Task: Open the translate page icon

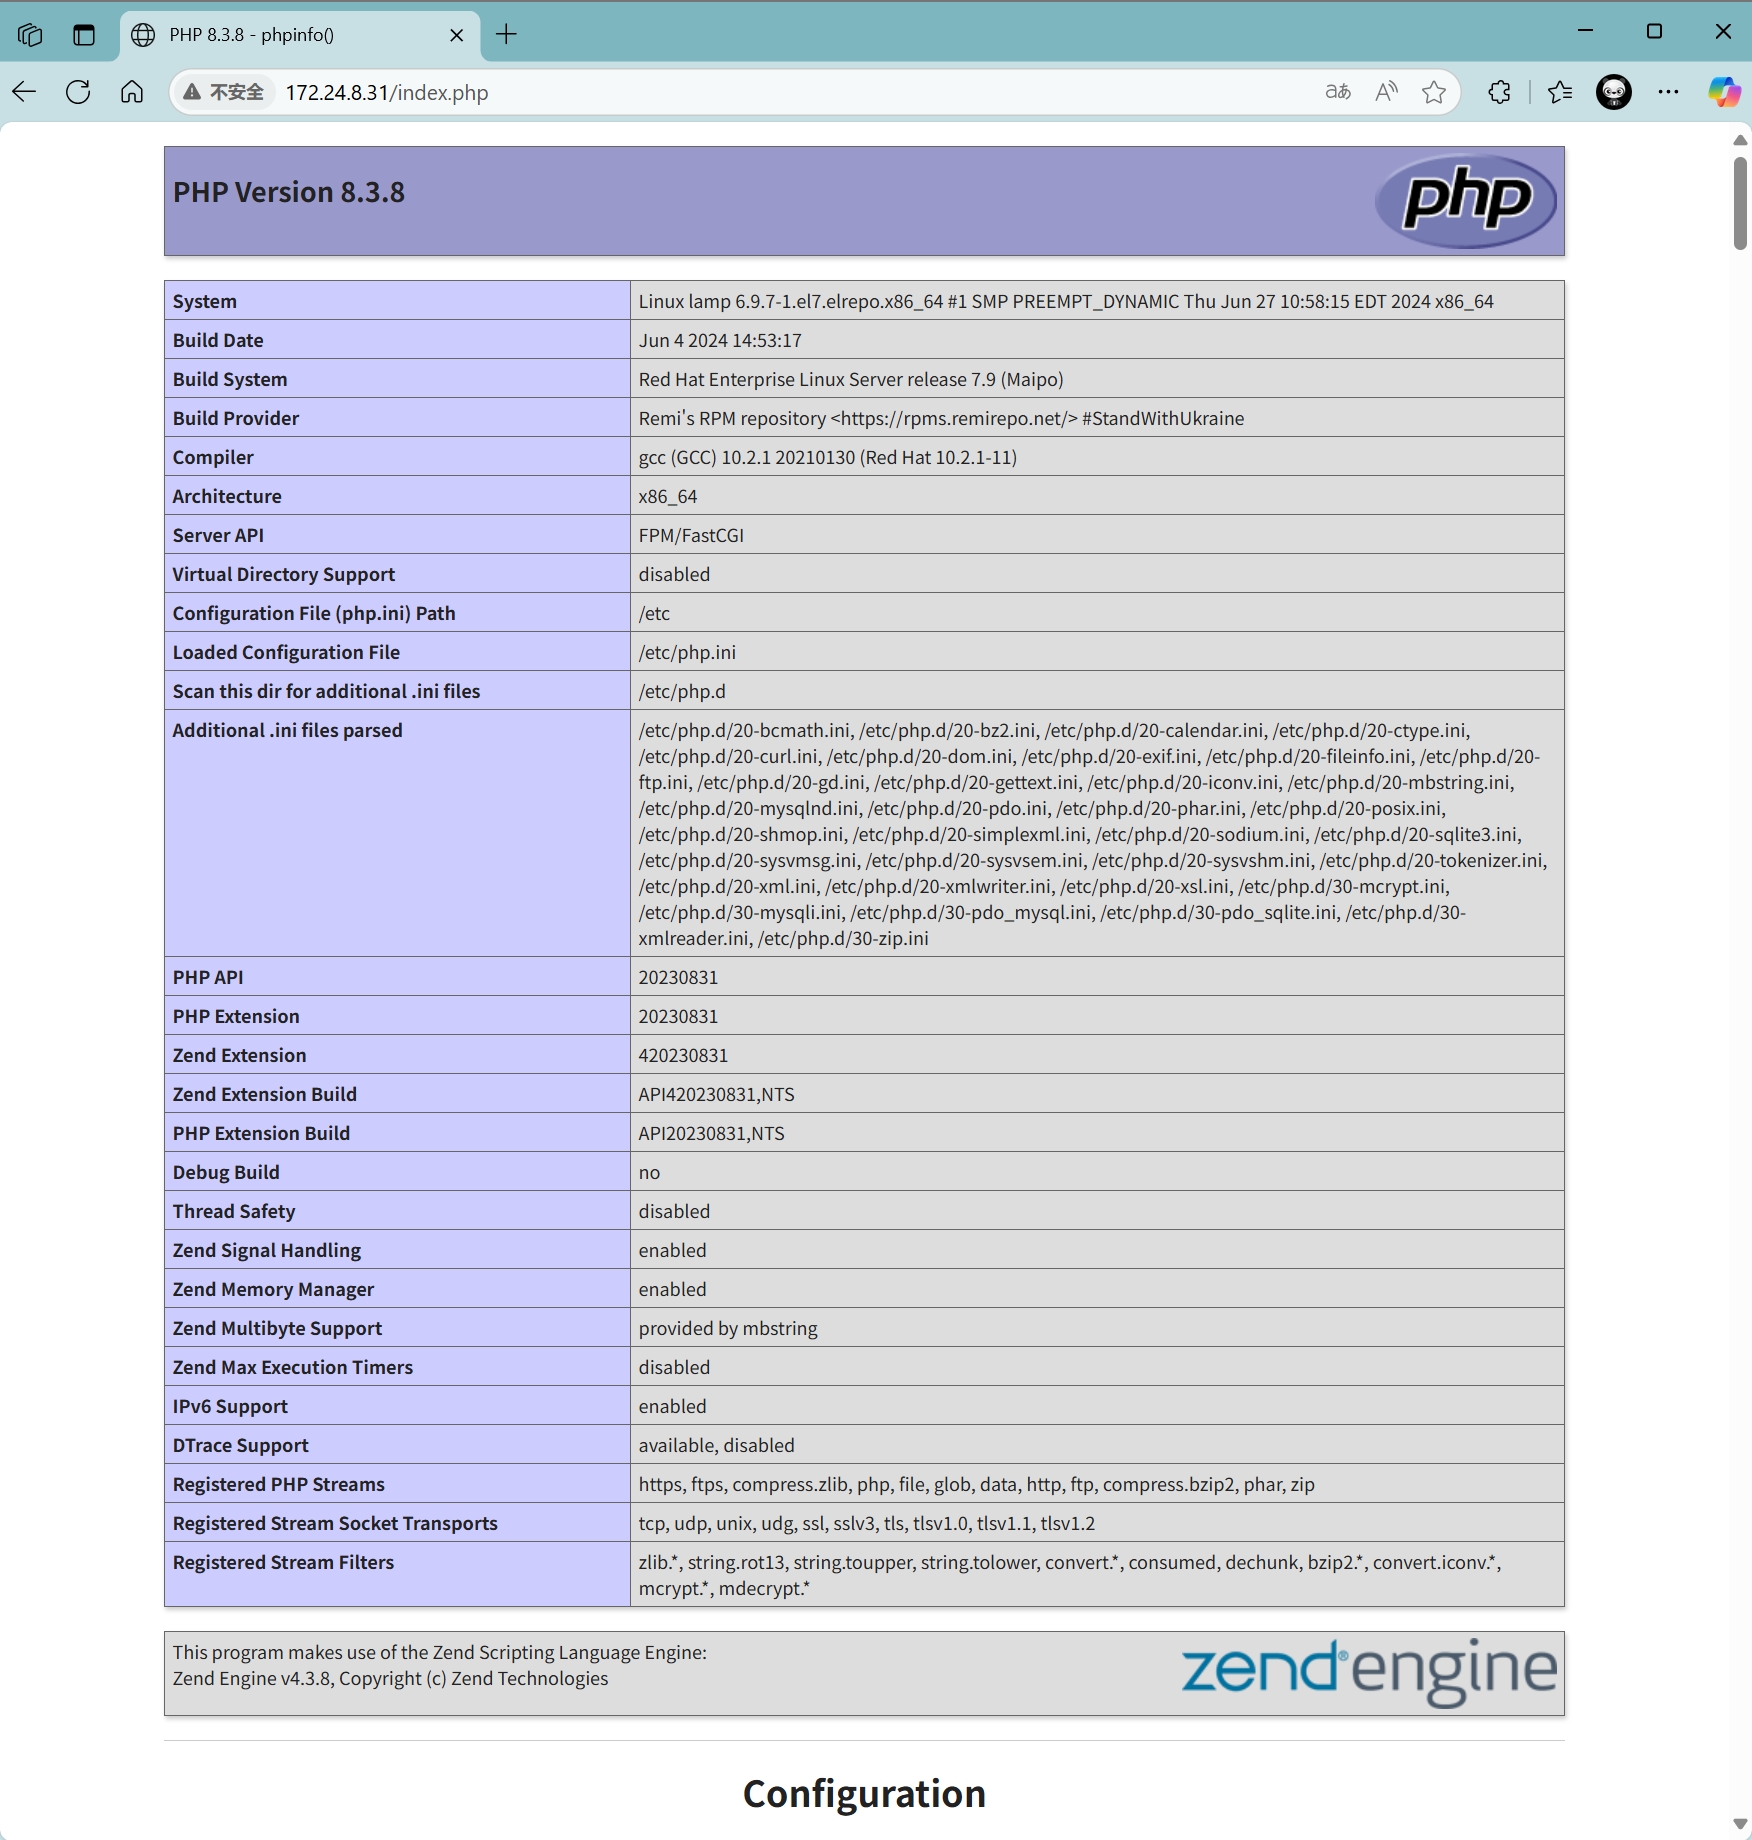Action: pos(1338,92)
